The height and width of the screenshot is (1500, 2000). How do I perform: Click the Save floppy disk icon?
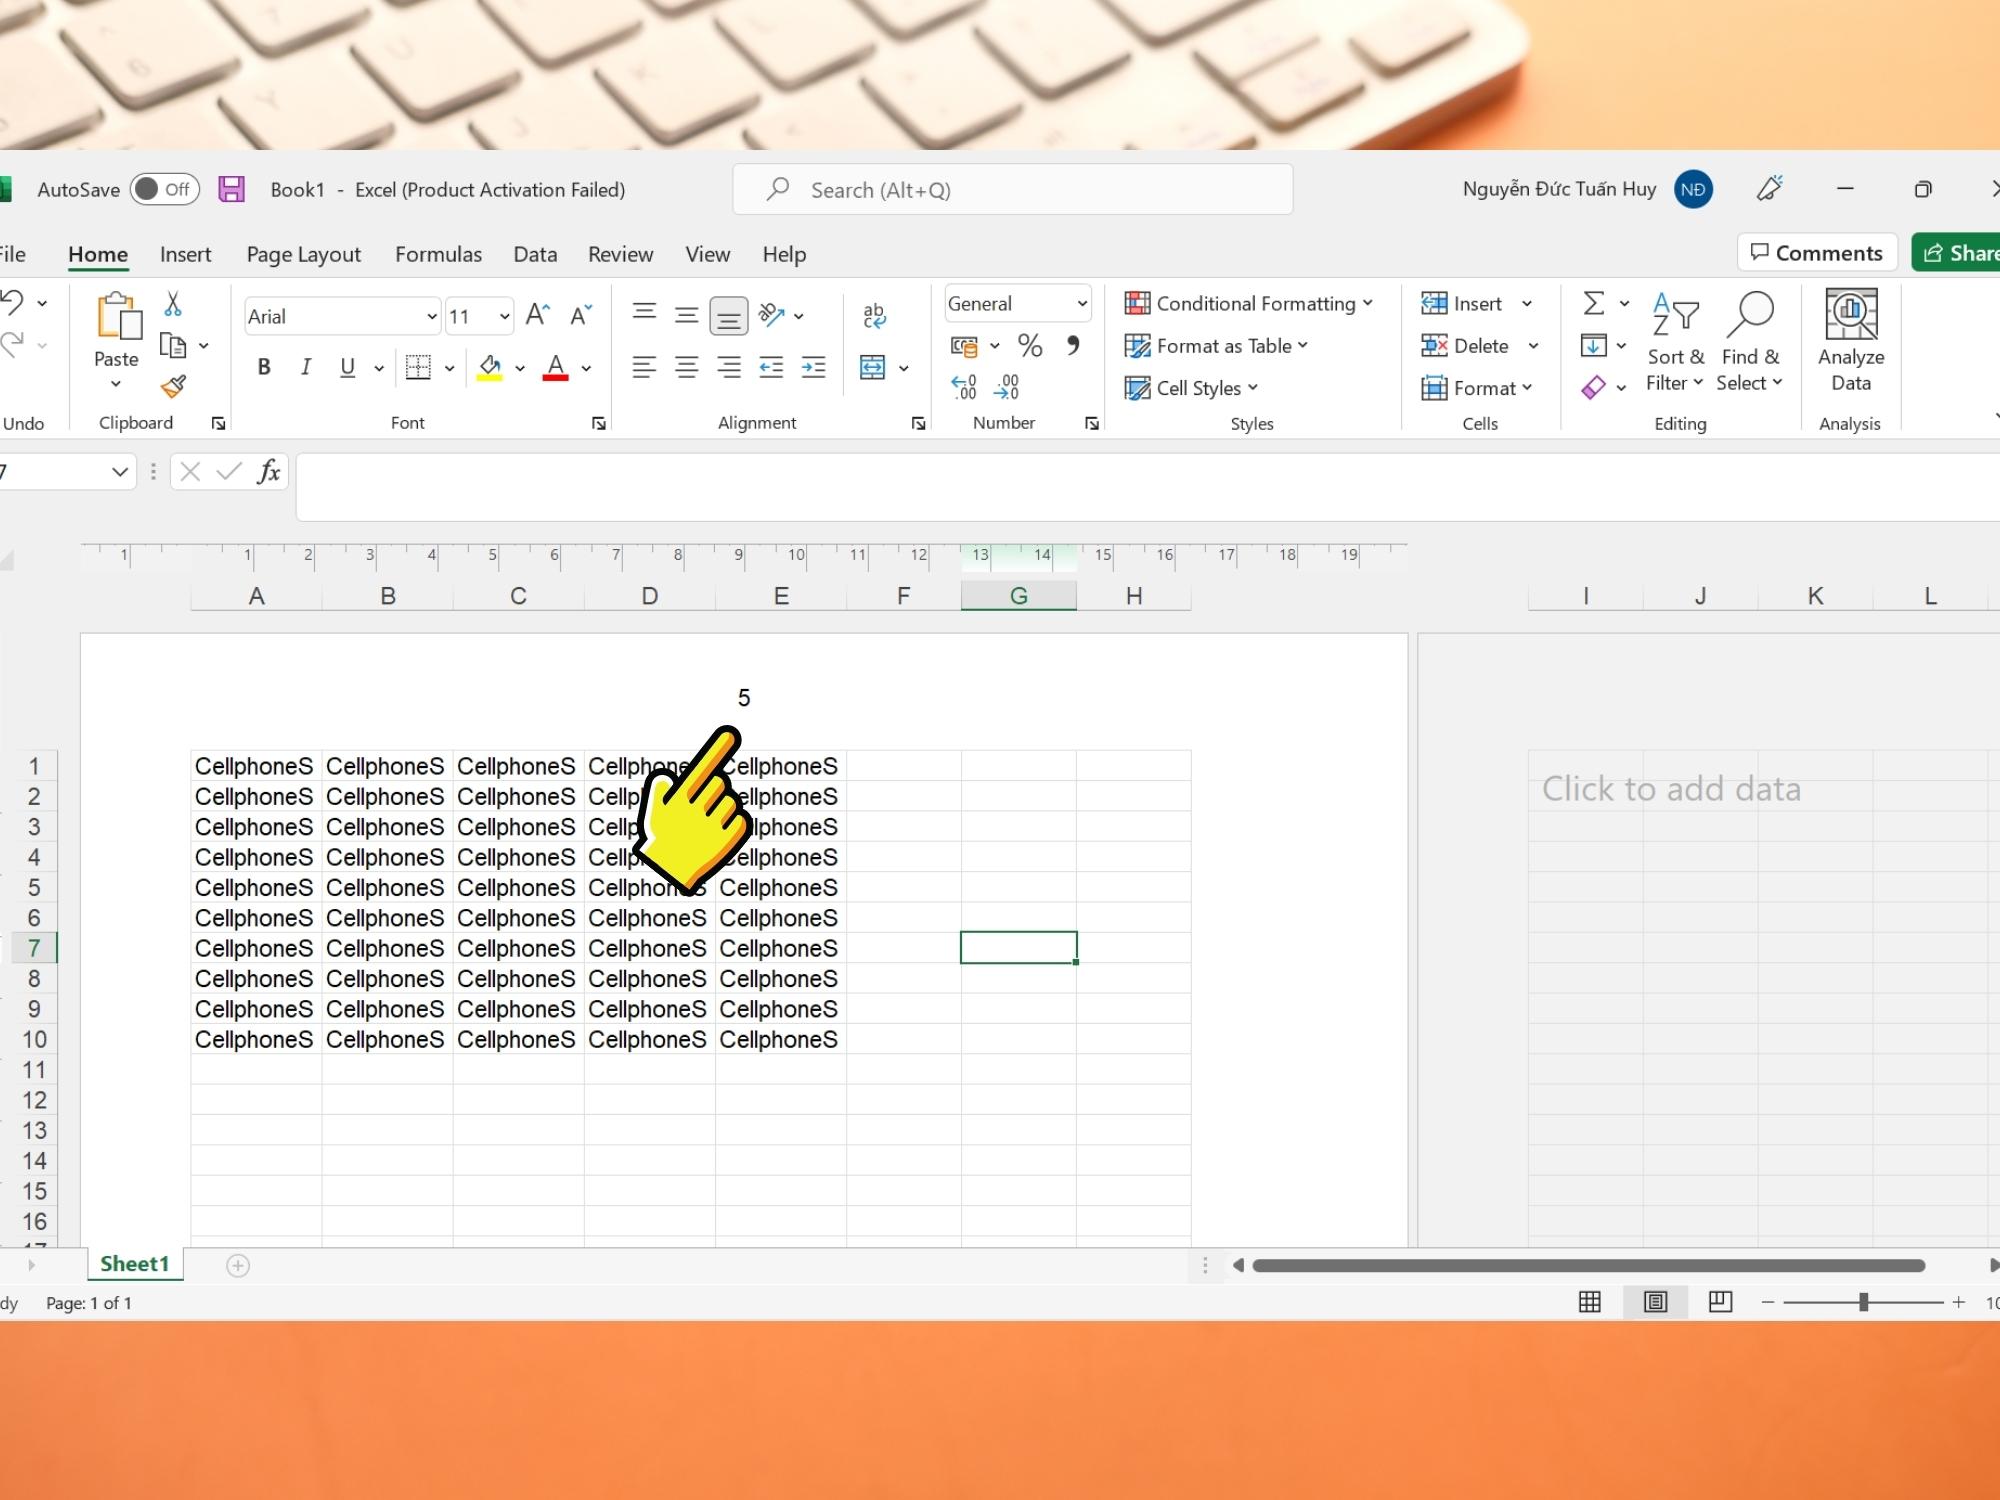click(232, 189)
